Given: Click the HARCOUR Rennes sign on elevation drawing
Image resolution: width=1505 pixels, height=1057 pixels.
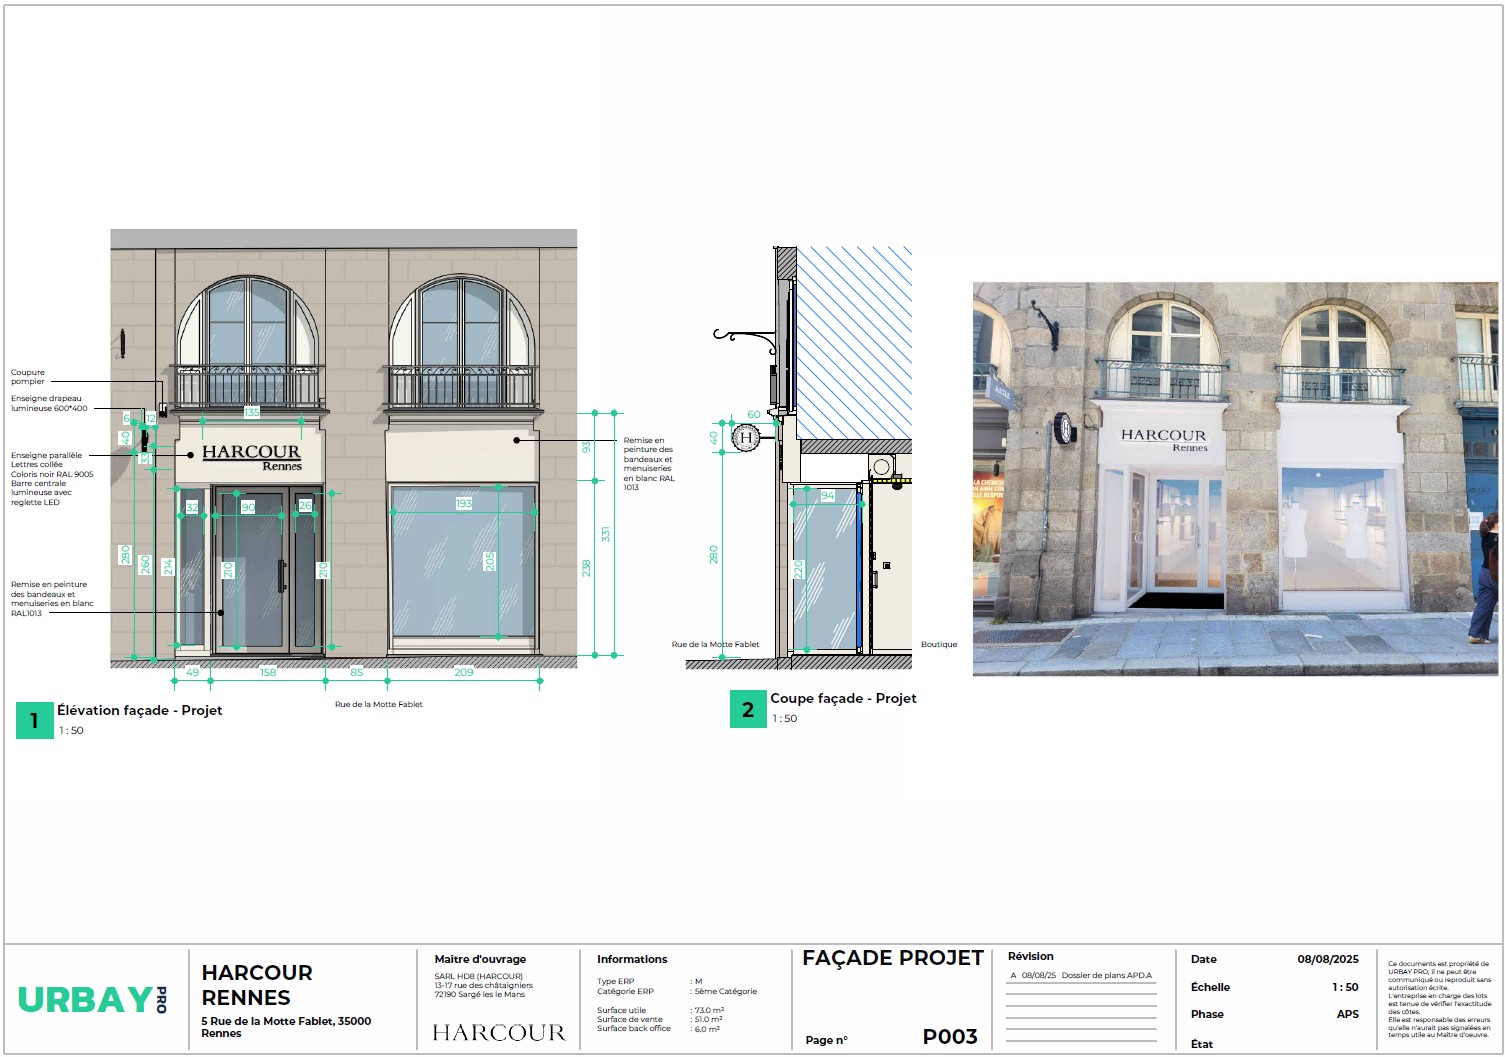Looking at the screenshot, I should (252, 456).
